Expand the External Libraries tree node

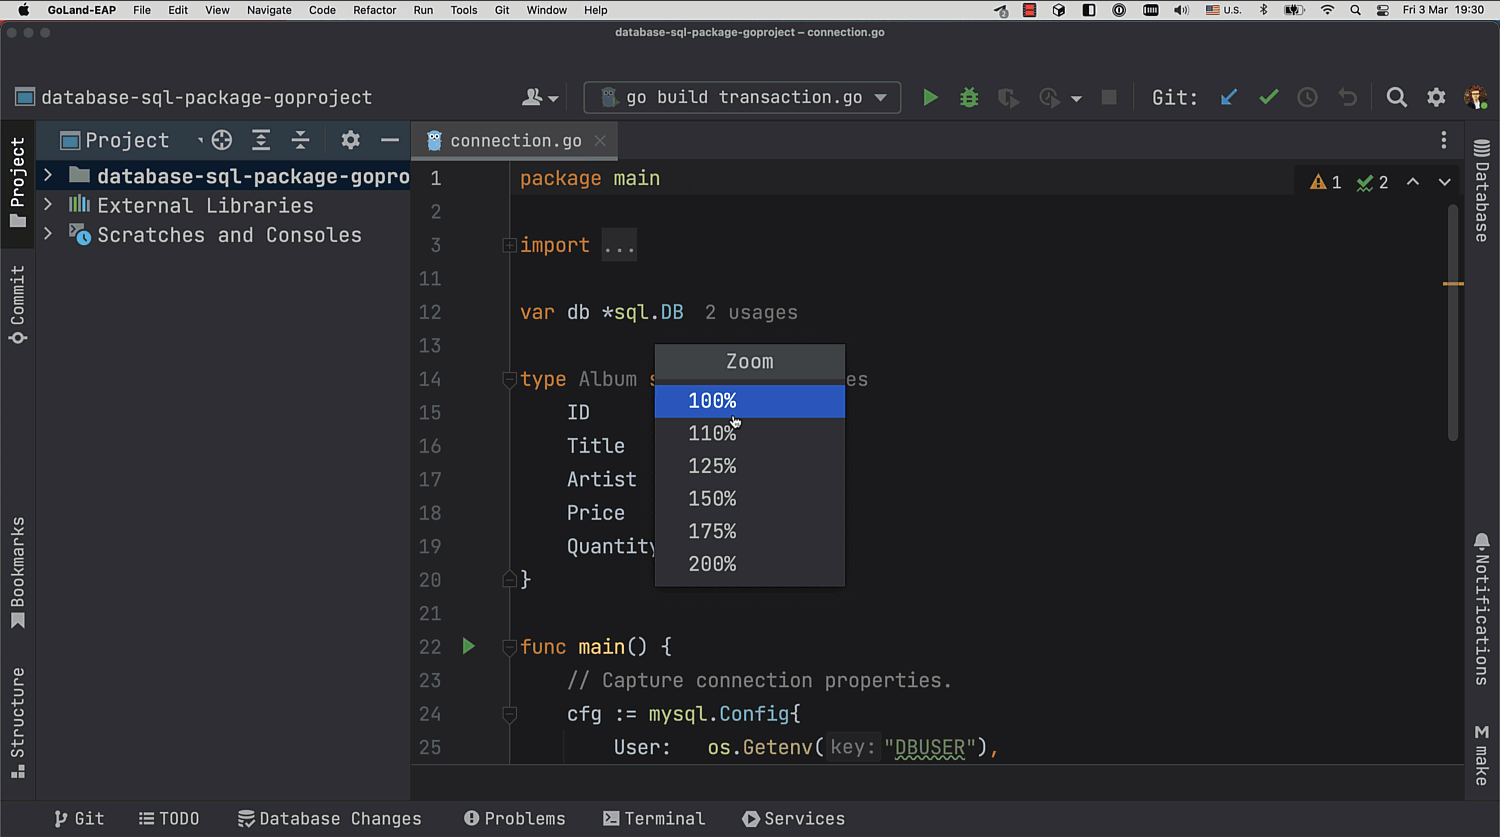47,205
